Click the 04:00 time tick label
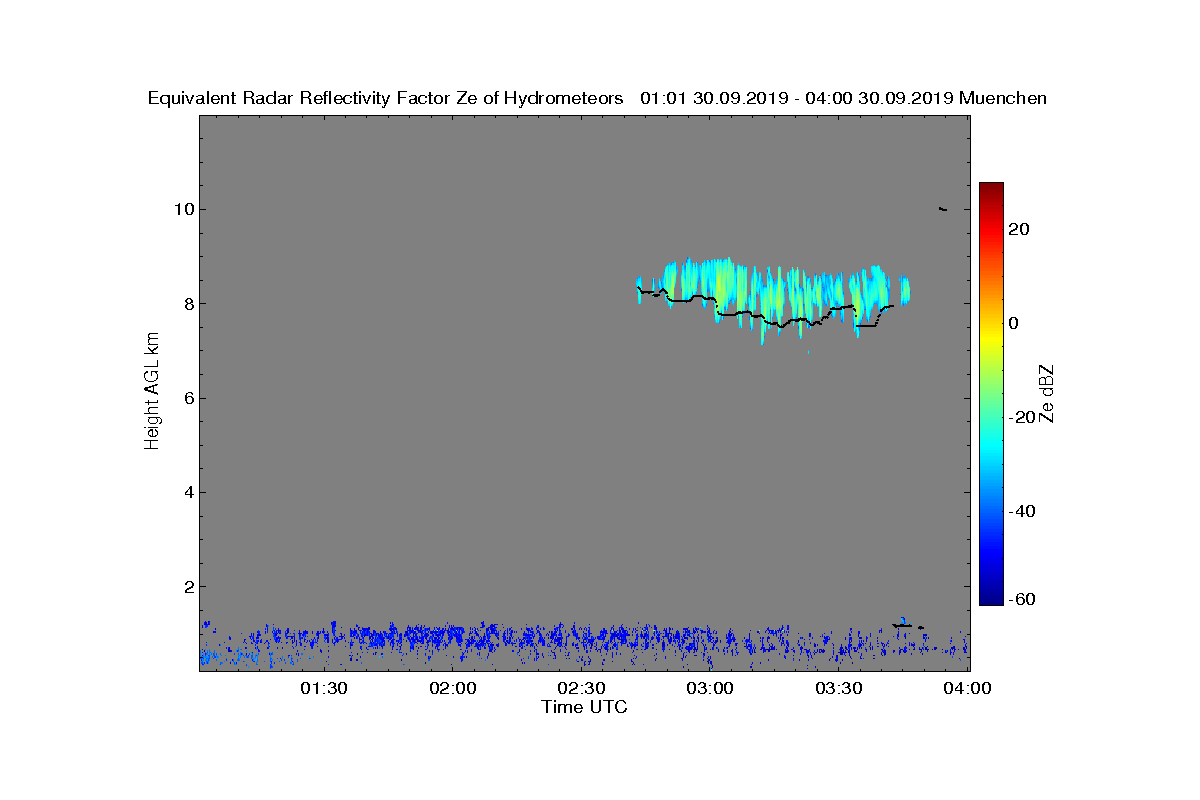The height and width of the screenshot is (800, 1200). [x=968, y=688]
